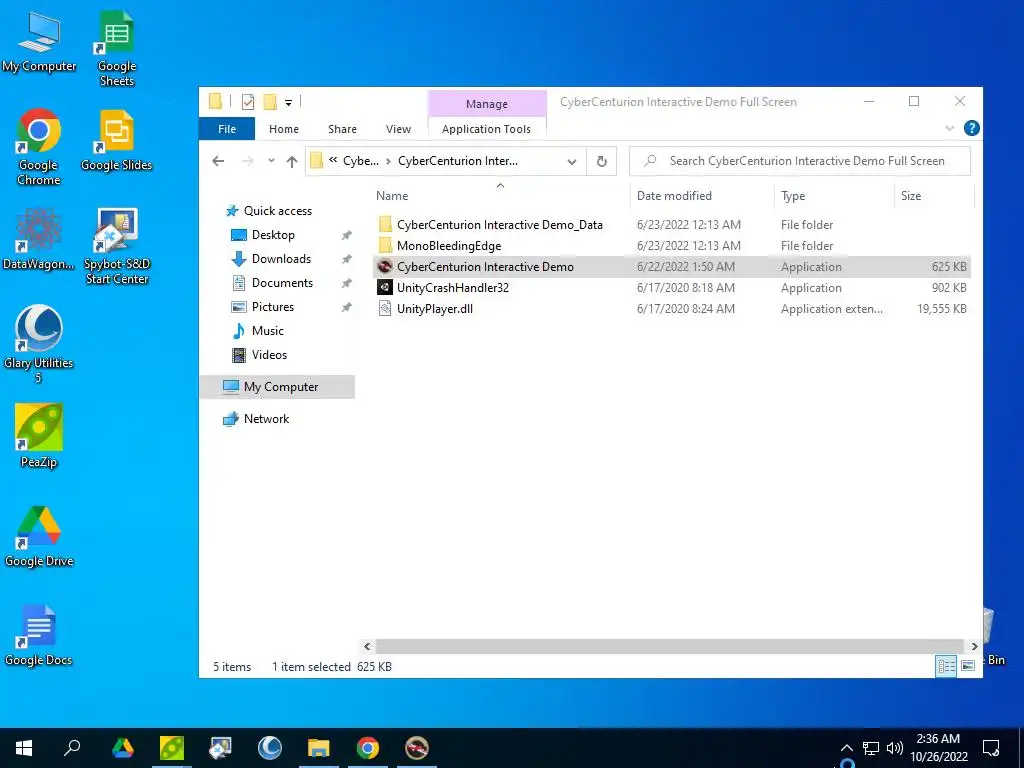Image resolution: width=1024 pixels, height=768 pixels.
Task: Open the Windows Start menu
Action: (24, 748)
